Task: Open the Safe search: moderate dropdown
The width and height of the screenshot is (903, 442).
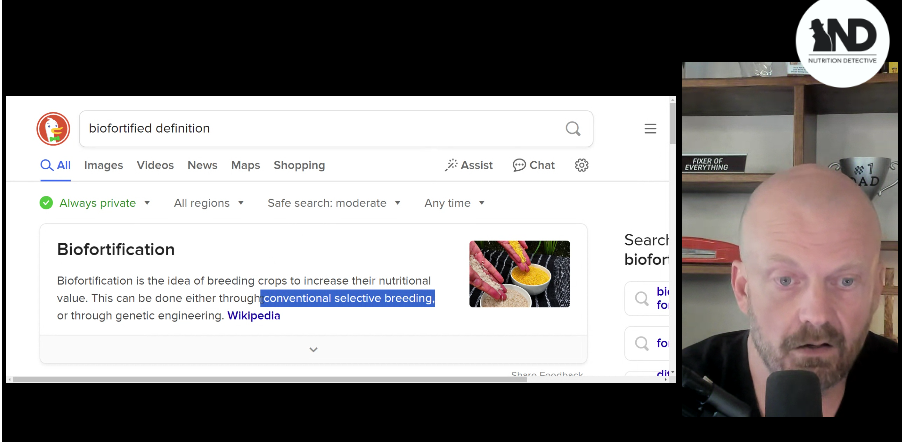Action: pos(334,203)
